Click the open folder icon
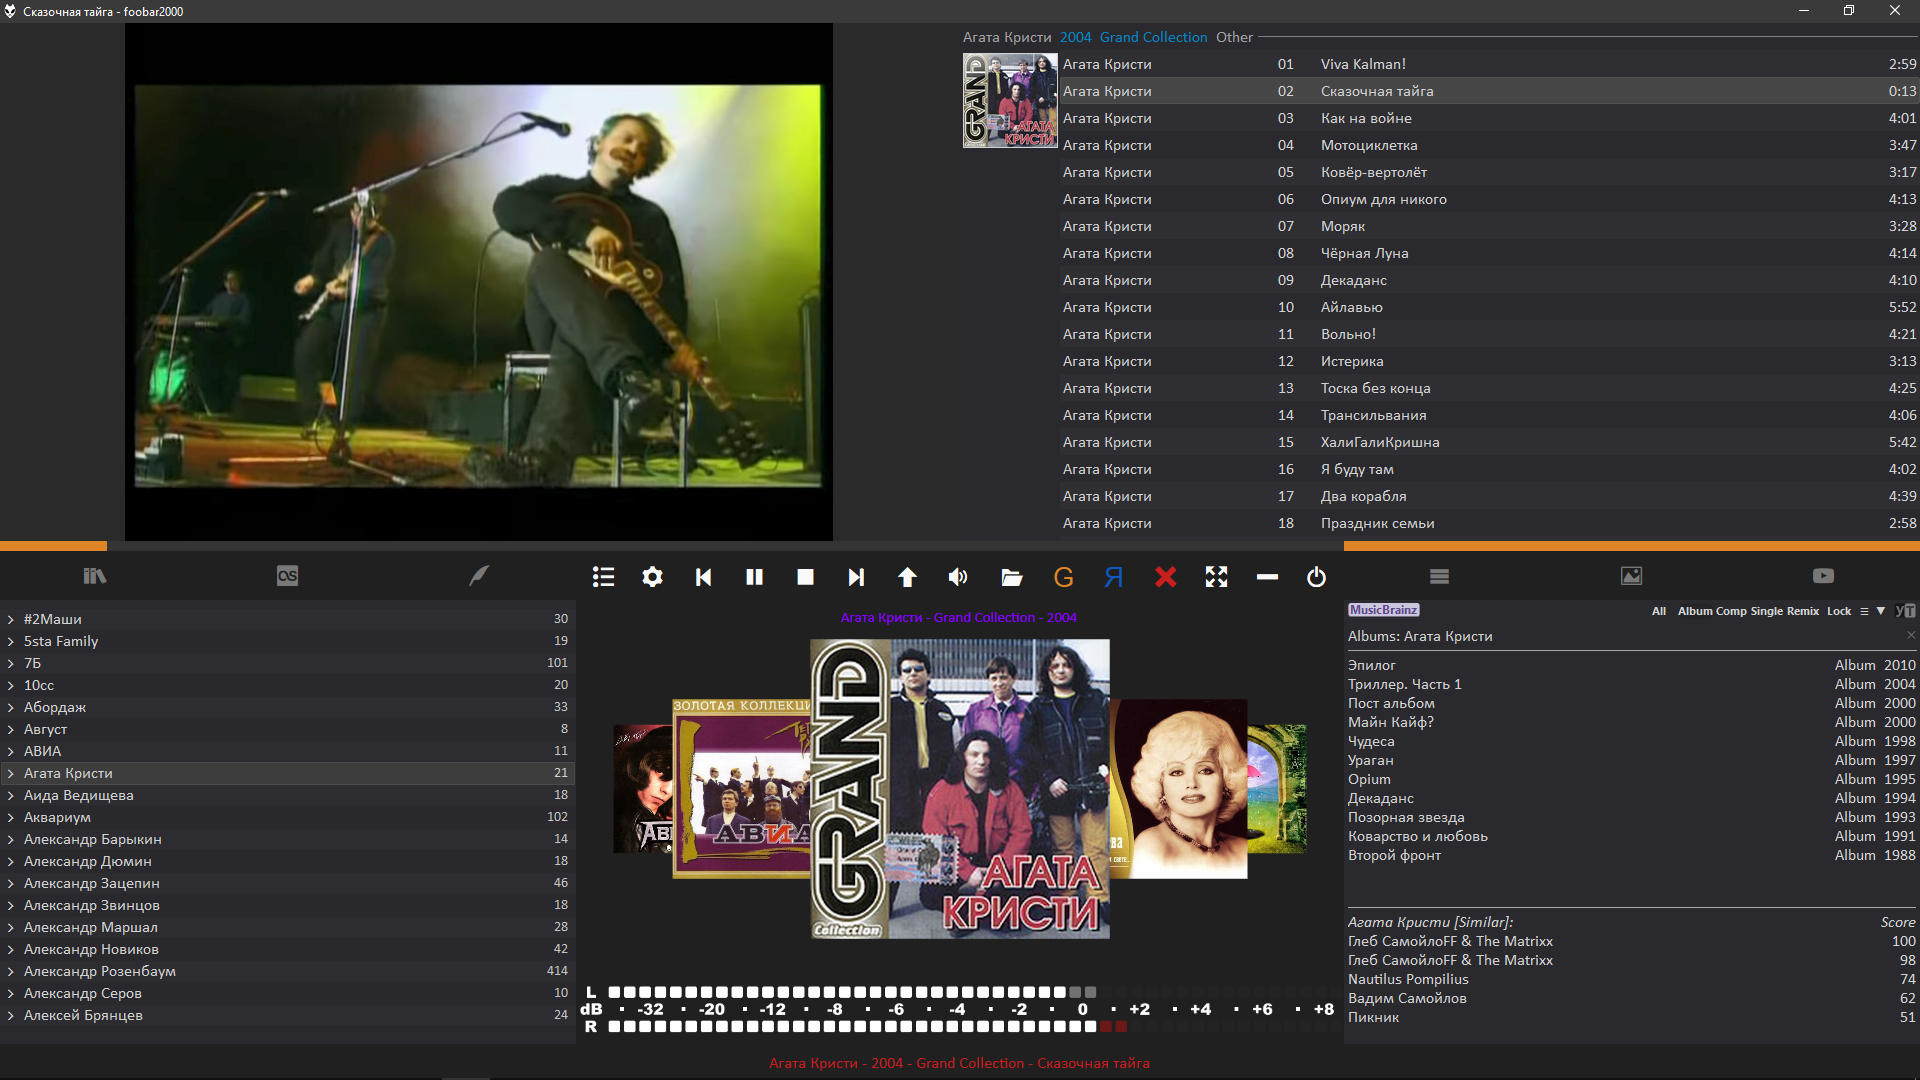Image resolution: width=1920 pixels, height=1080 pixels. tap(1011, 577)
